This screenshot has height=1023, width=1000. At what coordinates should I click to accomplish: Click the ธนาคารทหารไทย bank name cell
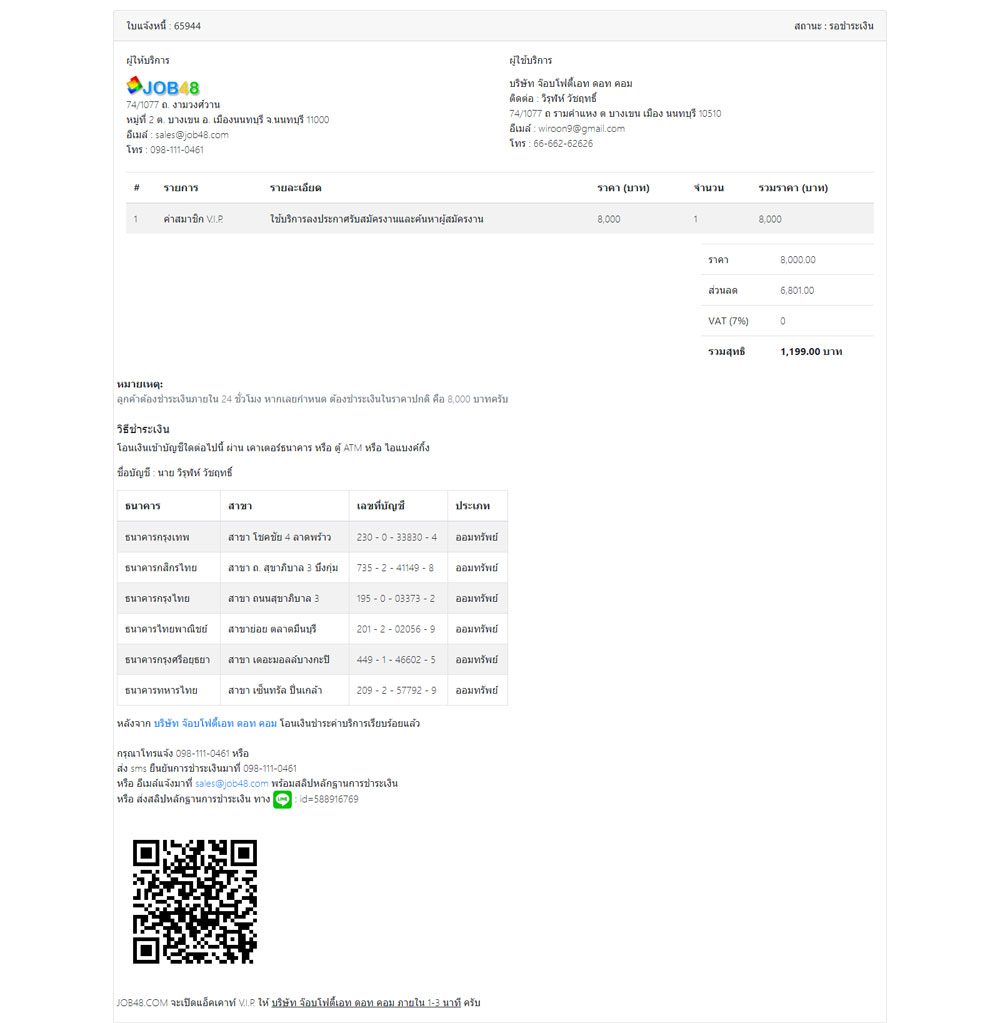pos(161,690)
